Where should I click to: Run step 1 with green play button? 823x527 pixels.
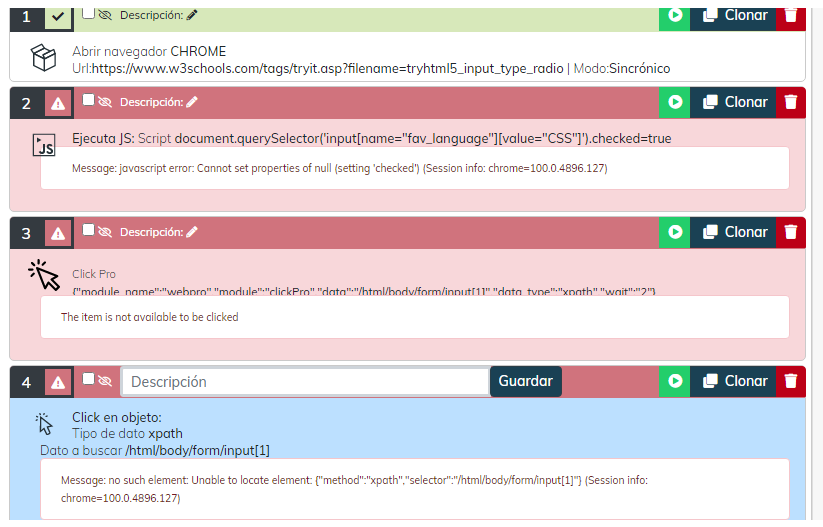675,16
